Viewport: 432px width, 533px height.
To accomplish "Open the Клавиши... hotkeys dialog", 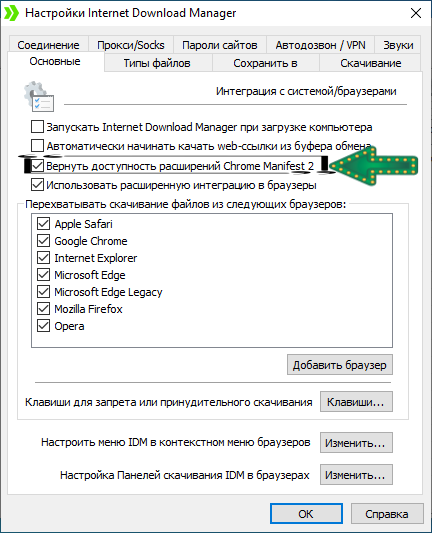I will click(356, 402).
